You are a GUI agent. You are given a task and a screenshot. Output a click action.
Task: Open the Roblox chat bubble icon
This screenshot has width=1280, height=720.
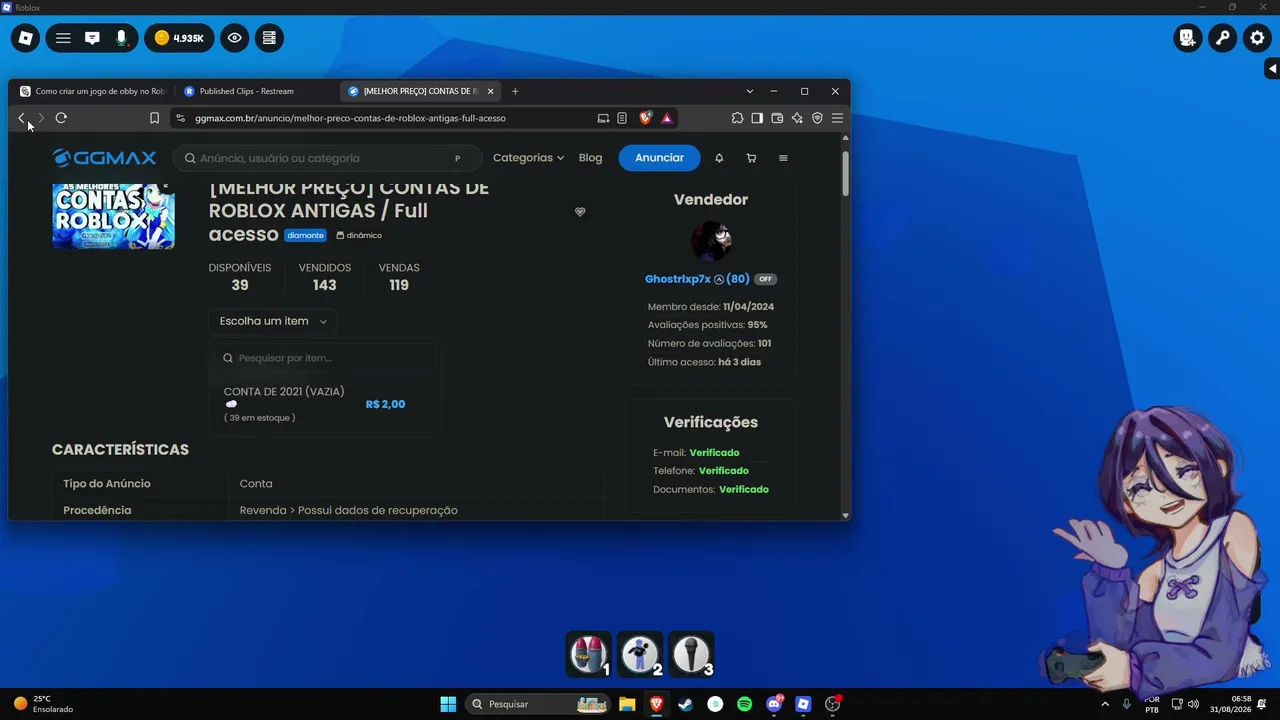(92, 38)
